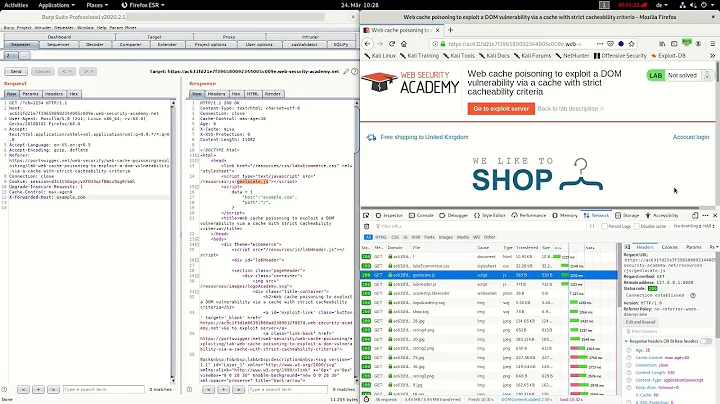Open a new Firefox tab with plus

450,30
